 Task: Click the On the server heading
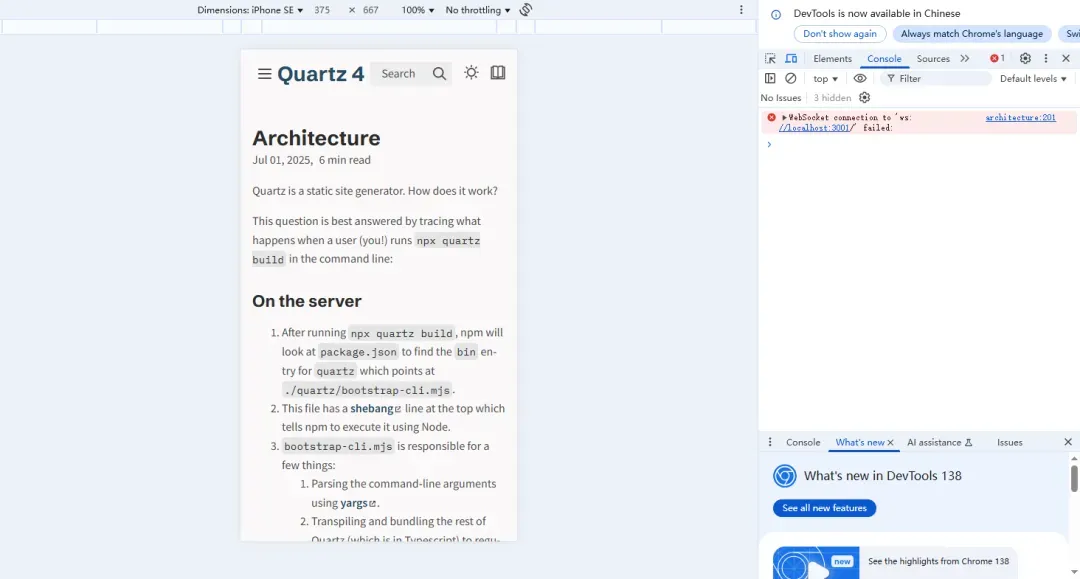307,301
